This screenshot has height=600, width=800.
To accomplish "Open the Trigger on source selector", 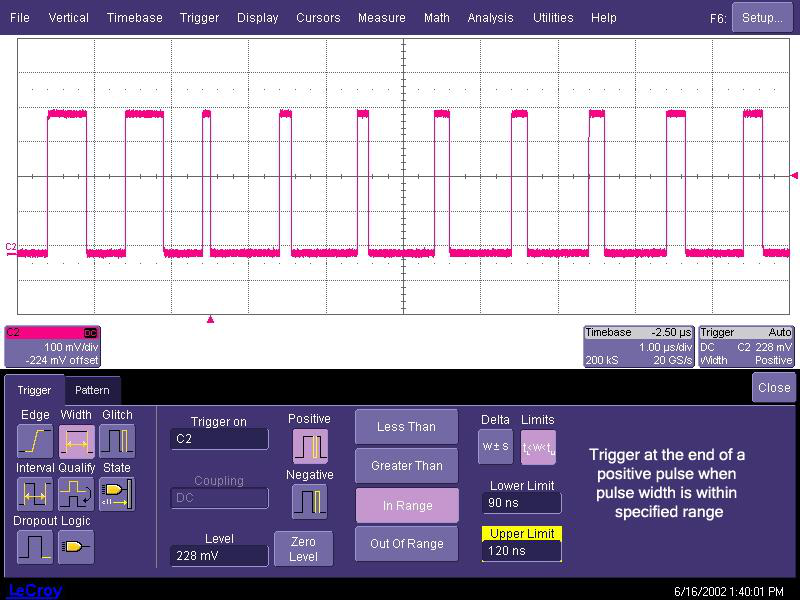I will (x=219, y=439).
